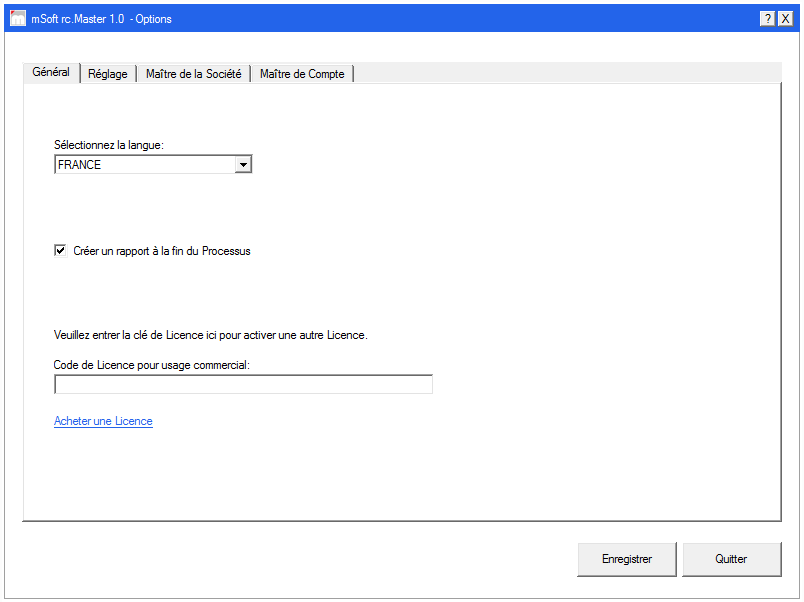Screen dimensions: 804x602
Task: Select the 'Maître de Compte' tab
Action: [x=301, y=73]
